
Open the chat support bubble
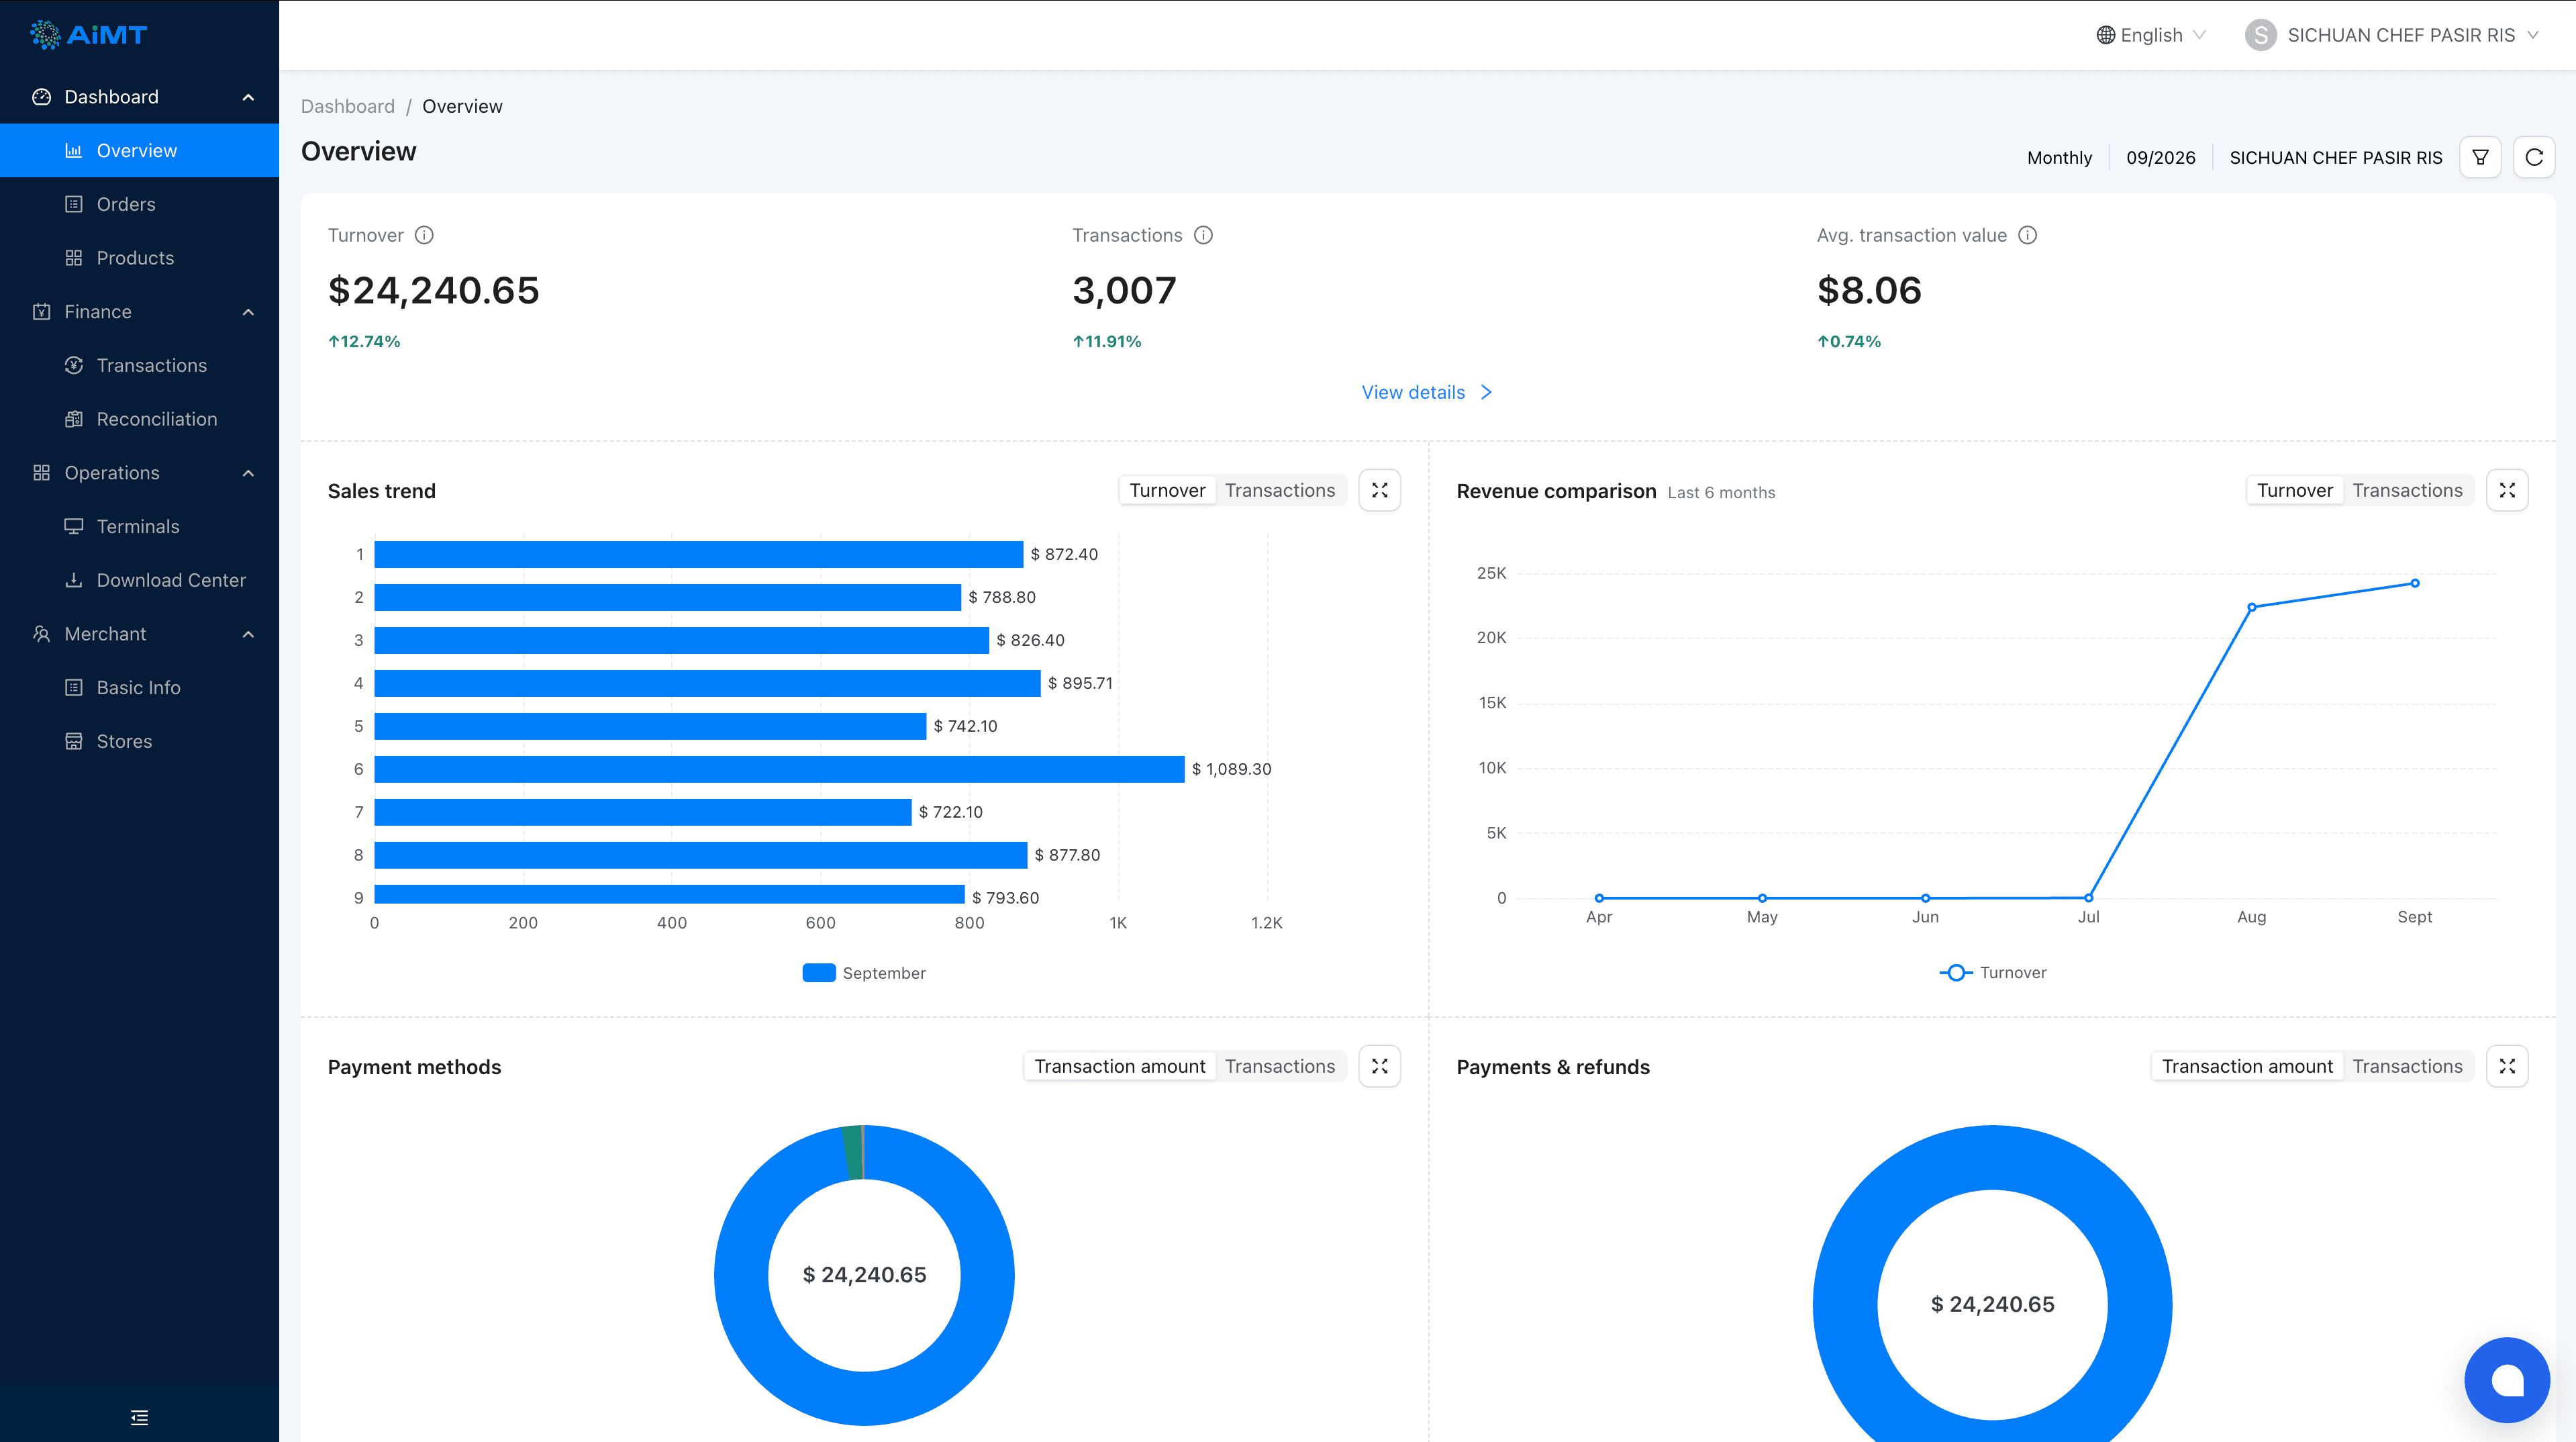click(x=2506, y=1380)
